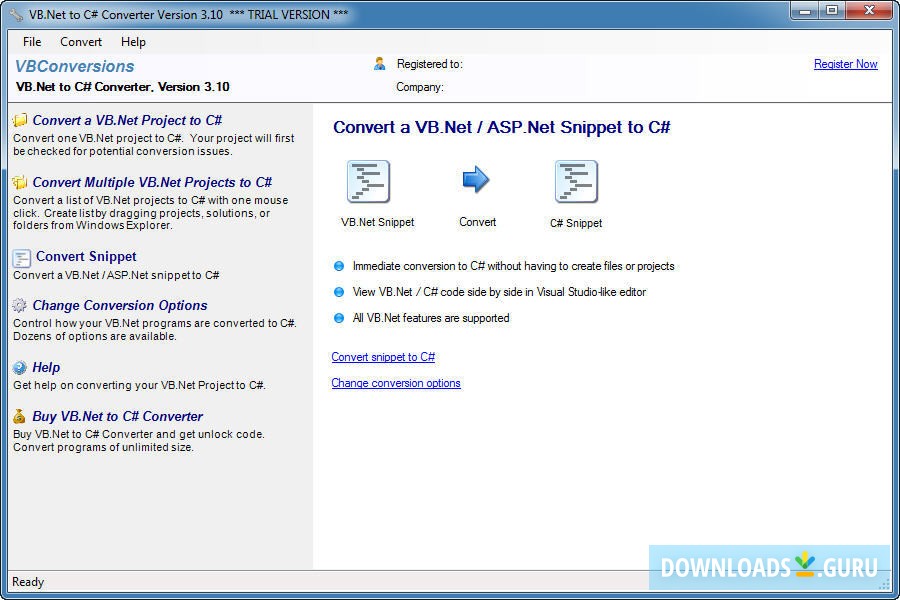Click the 'Immediate conversion to C#' bullet text

point(514,266)
